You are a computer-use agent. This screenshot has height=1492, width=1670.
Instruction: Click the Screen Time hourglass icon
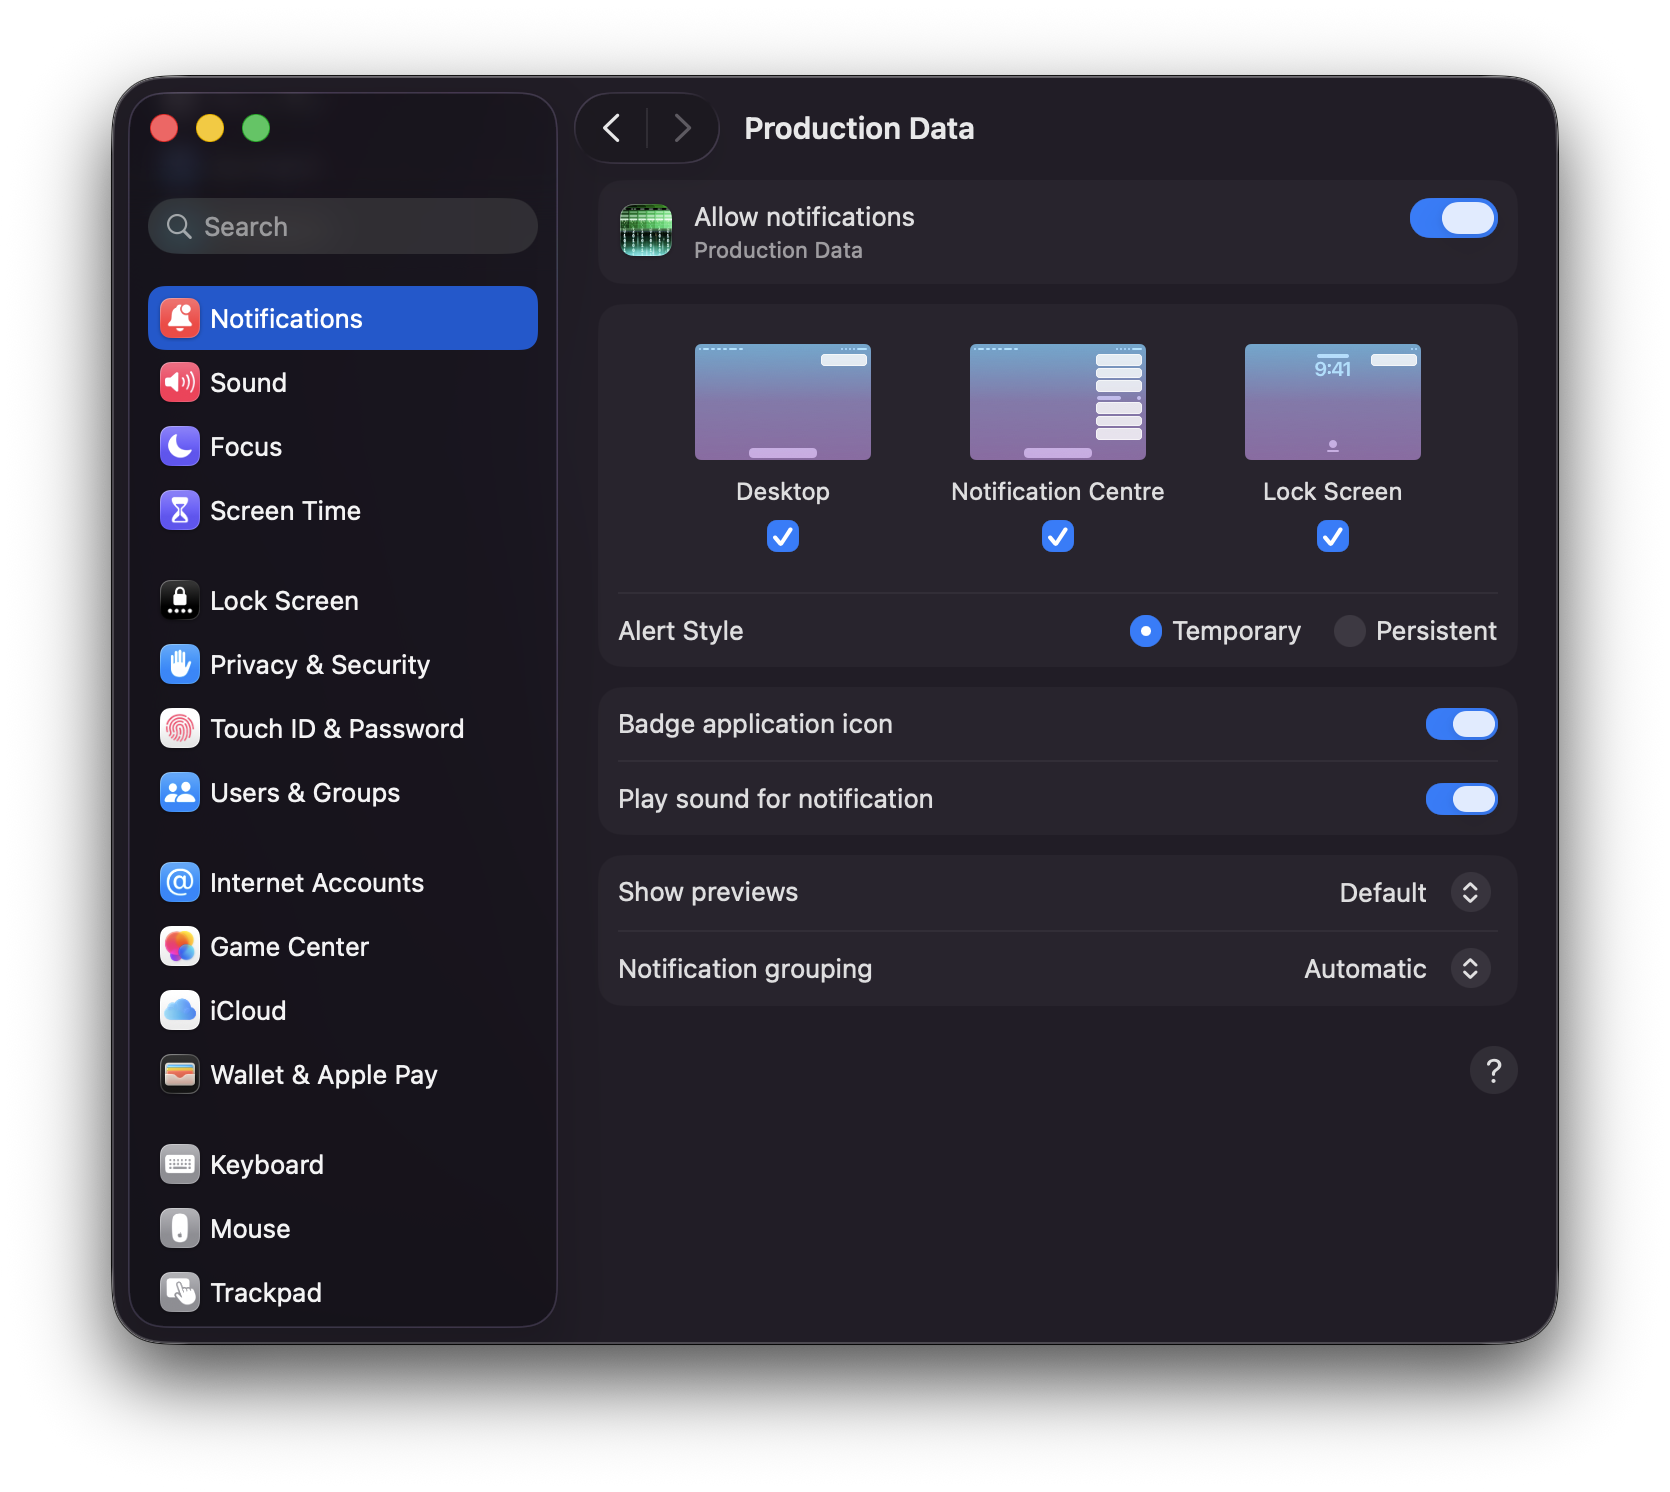pos(180,510)
